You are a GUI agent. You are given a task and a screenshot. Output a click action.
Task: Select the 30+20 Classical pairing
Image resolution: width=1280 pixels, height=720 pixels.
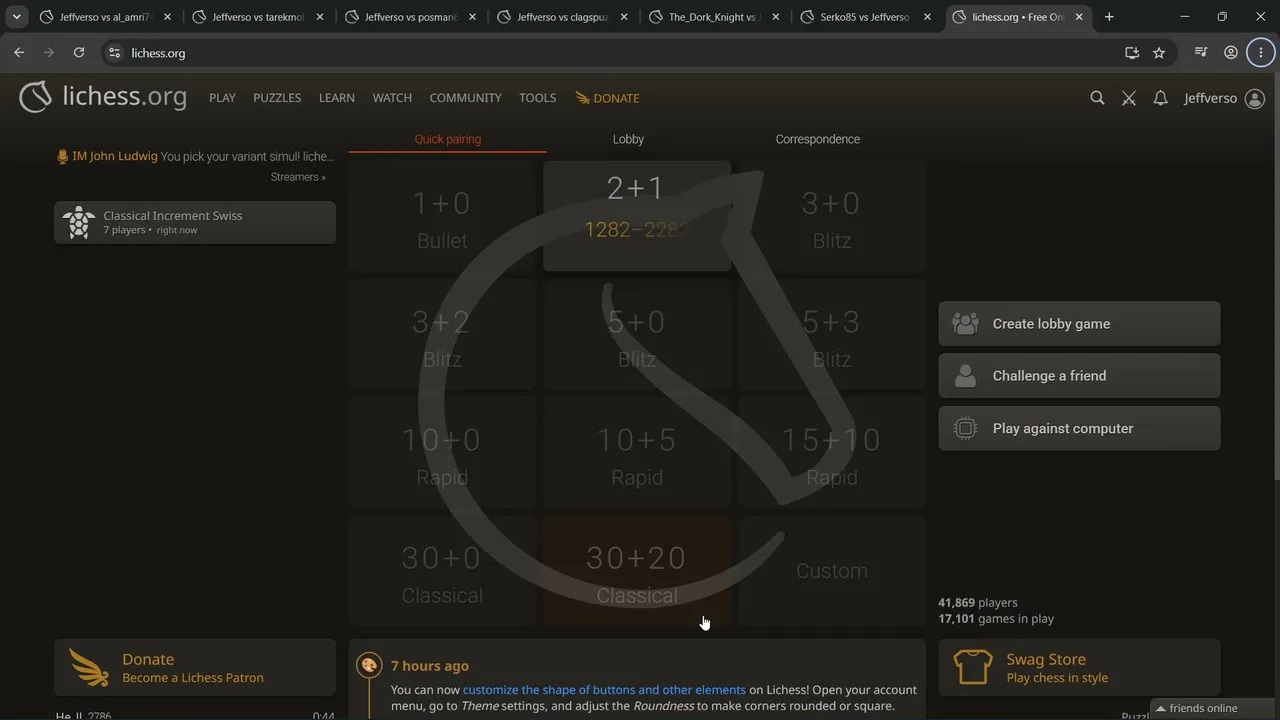tap(637, 571)
